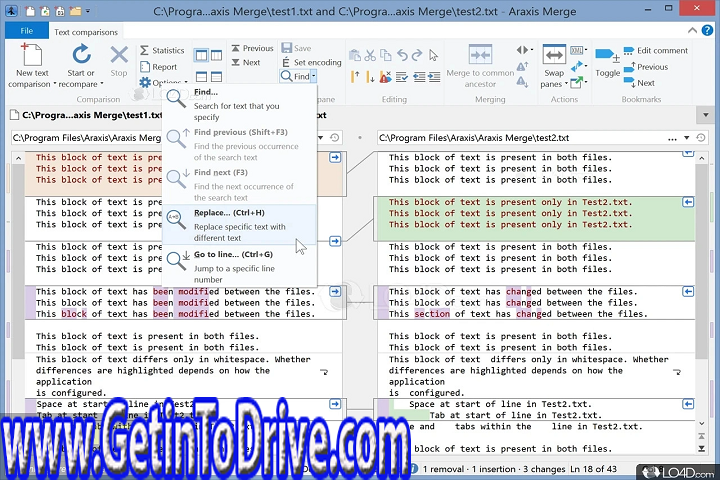
Task: Click the Edit comment bookmark button
Action: [656, 51]
